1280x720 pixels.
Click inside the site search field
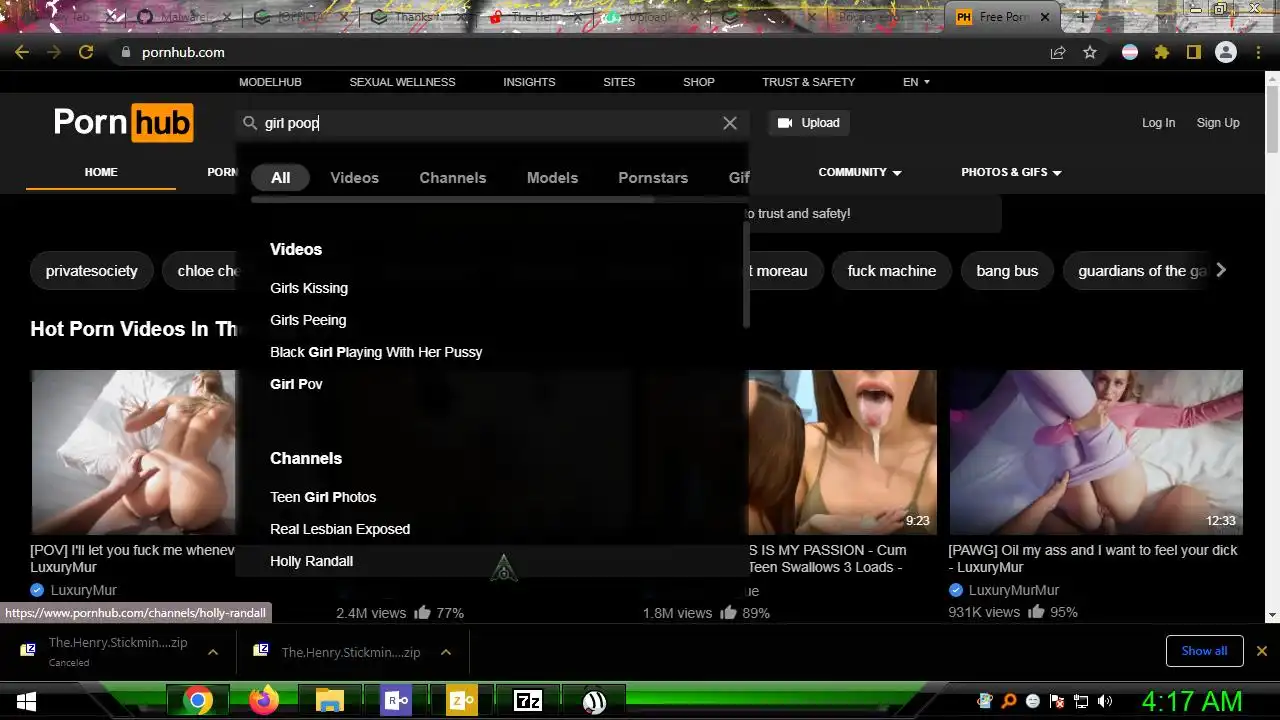(x=490, y=123)
